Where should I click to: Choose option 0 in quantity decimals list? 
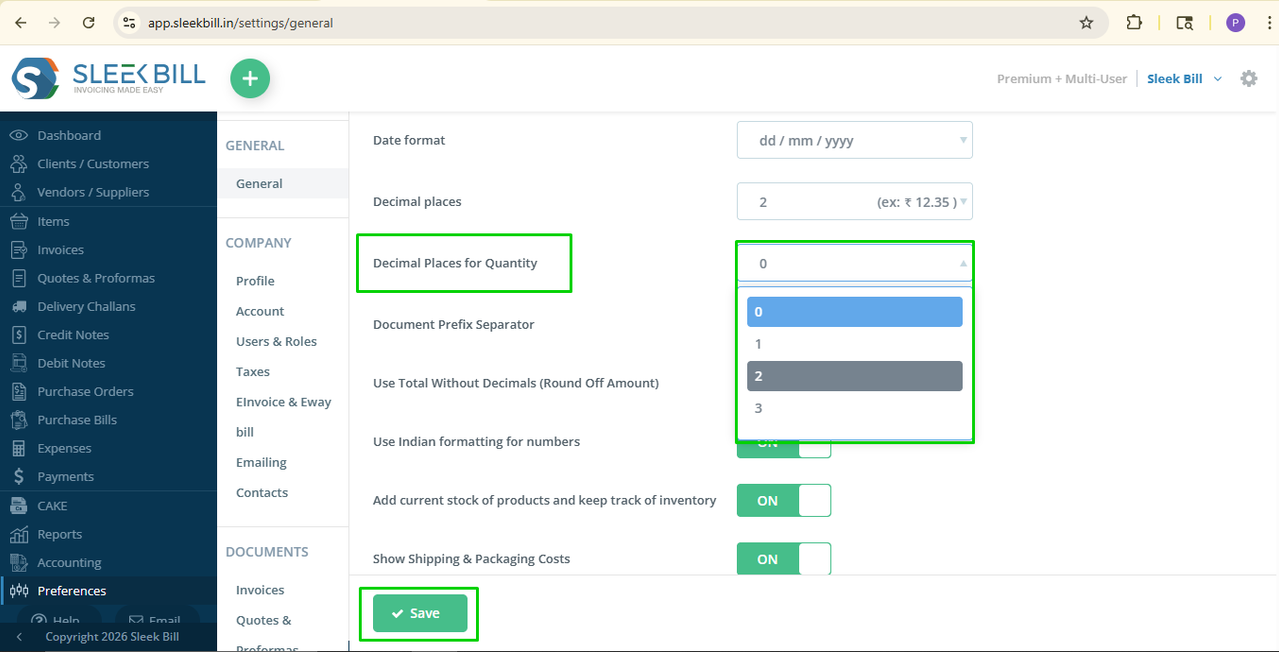[x=855, y=312]
